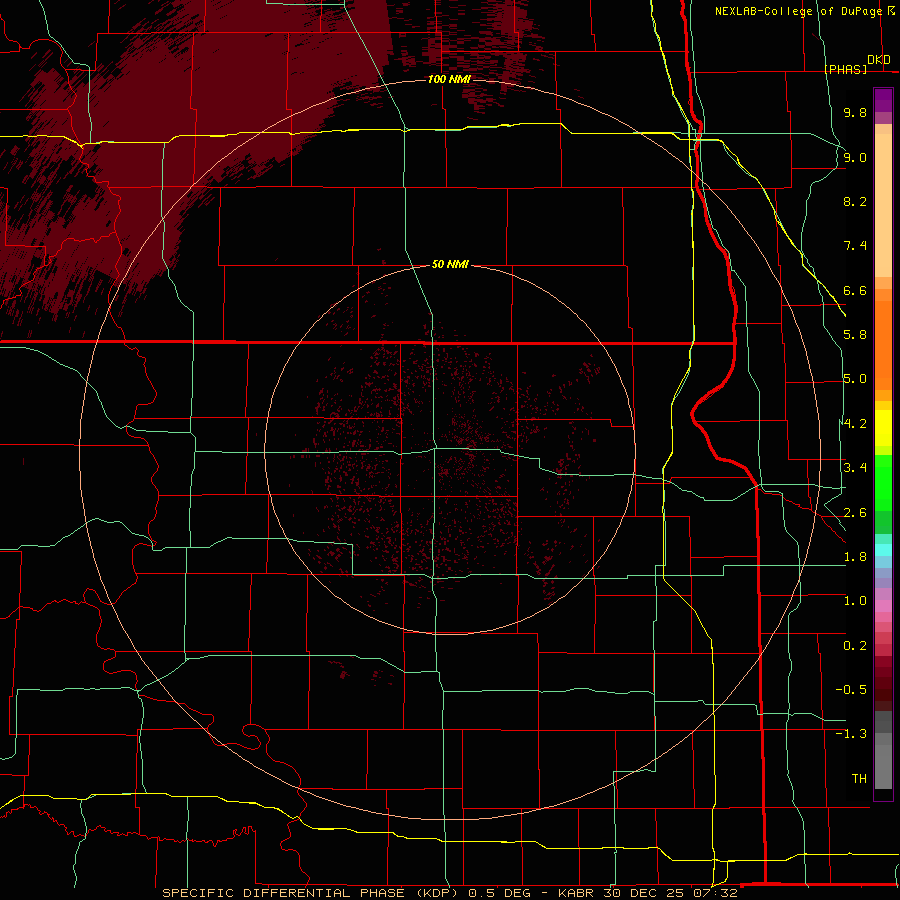This screenshot has height=900, width=900.
Task: Select the 3.4 scale value
Action: click(855, 468)
